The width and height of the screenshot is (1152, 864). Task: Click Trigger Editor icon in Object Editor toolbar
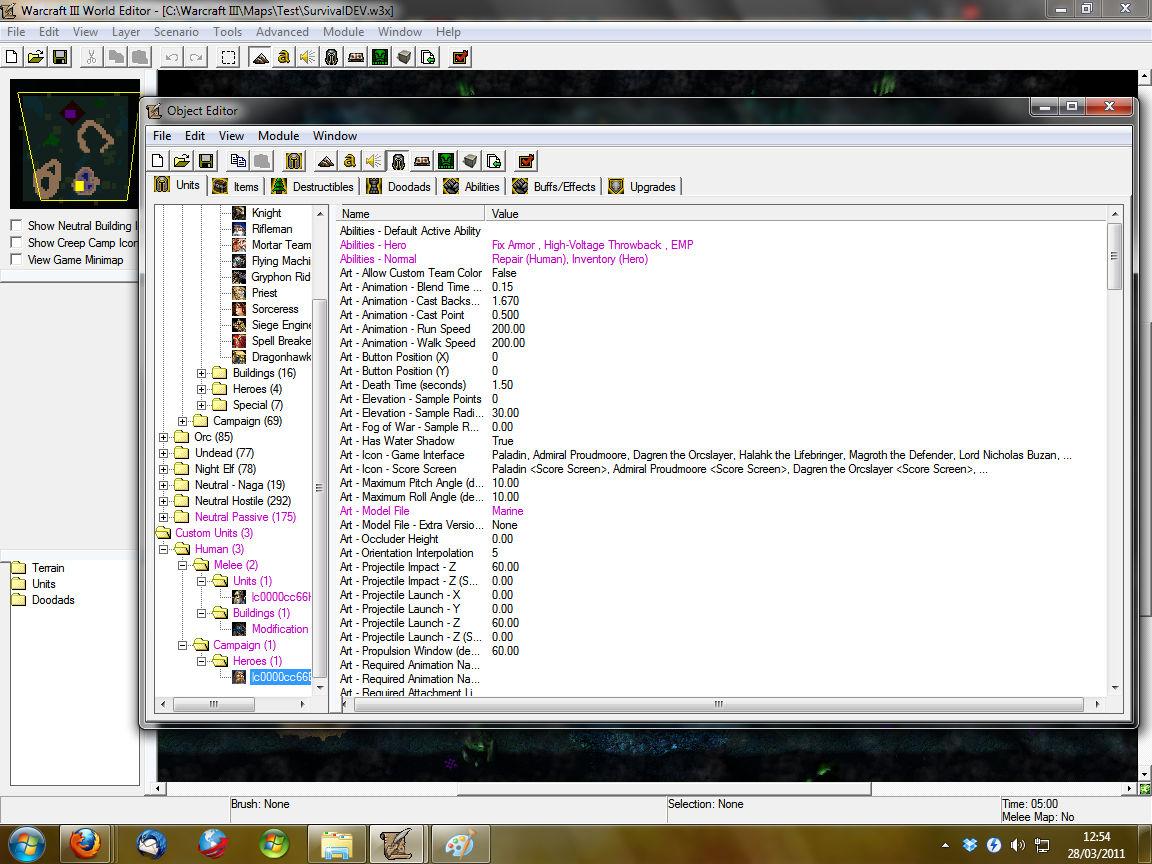tap(350, 161)
